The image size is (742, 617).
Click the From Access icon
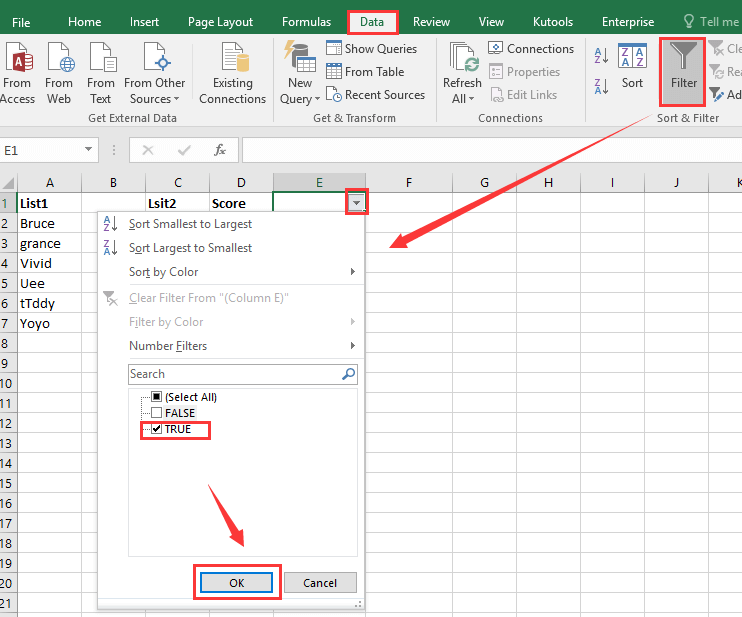click(17, 62)
